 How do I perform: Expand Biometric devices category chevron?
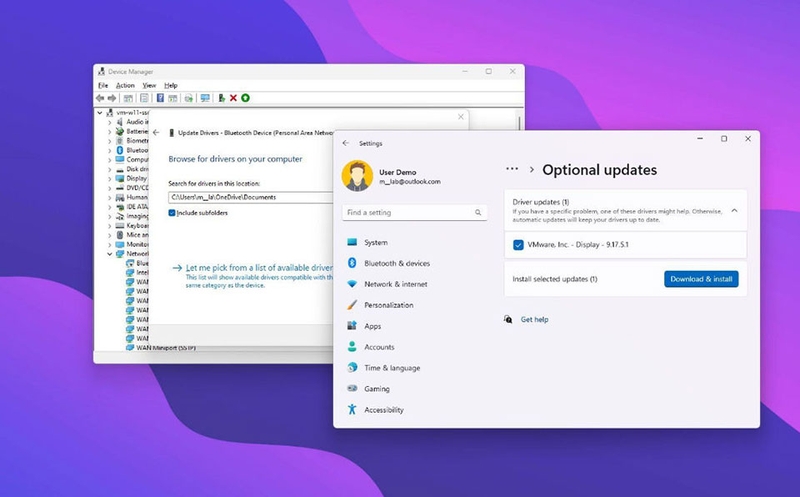pyautogui.click(x=109, y=141)
